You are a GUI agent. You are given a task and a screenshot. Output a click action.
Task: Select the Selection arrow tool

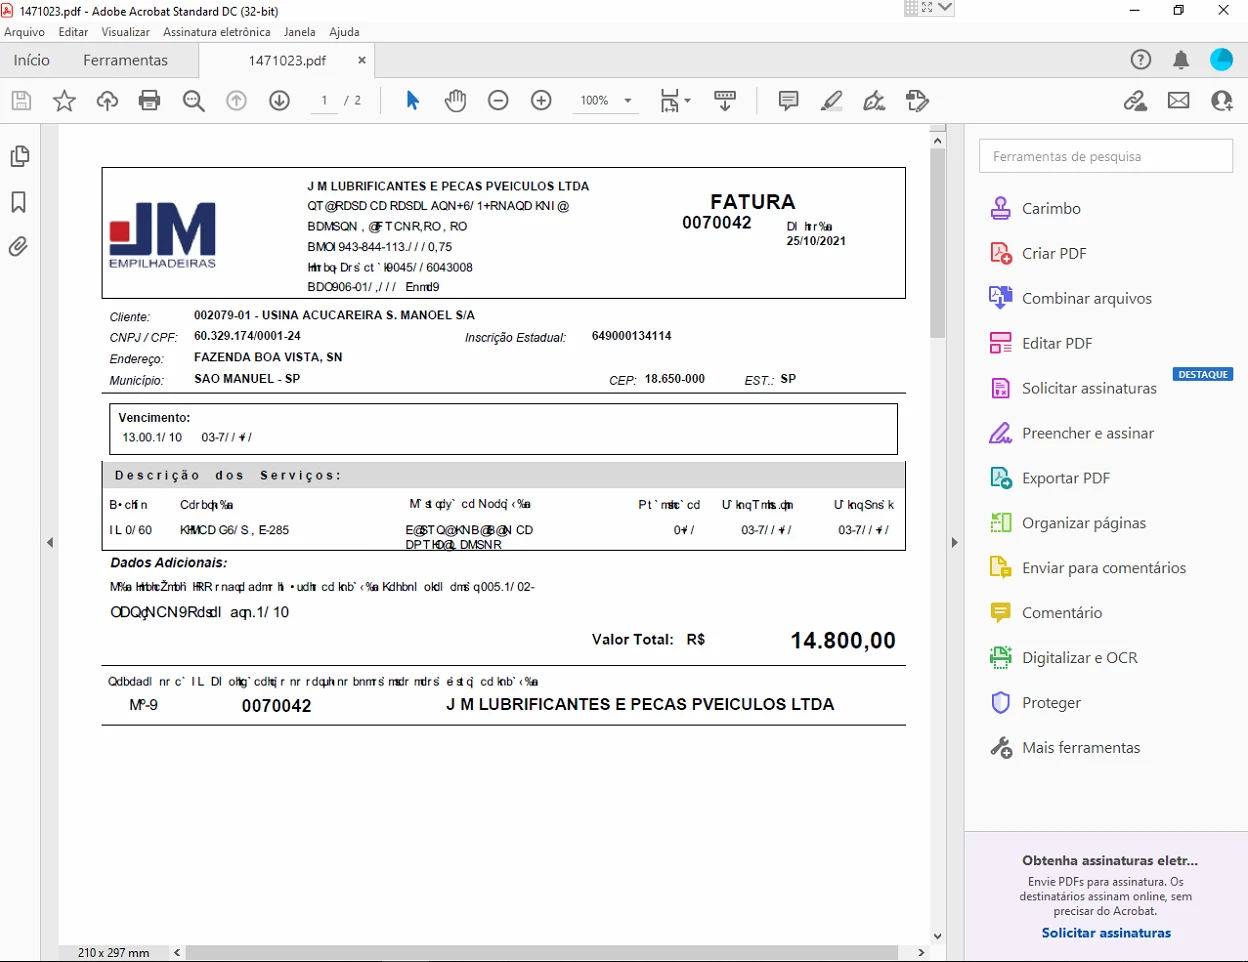(413, 101)
